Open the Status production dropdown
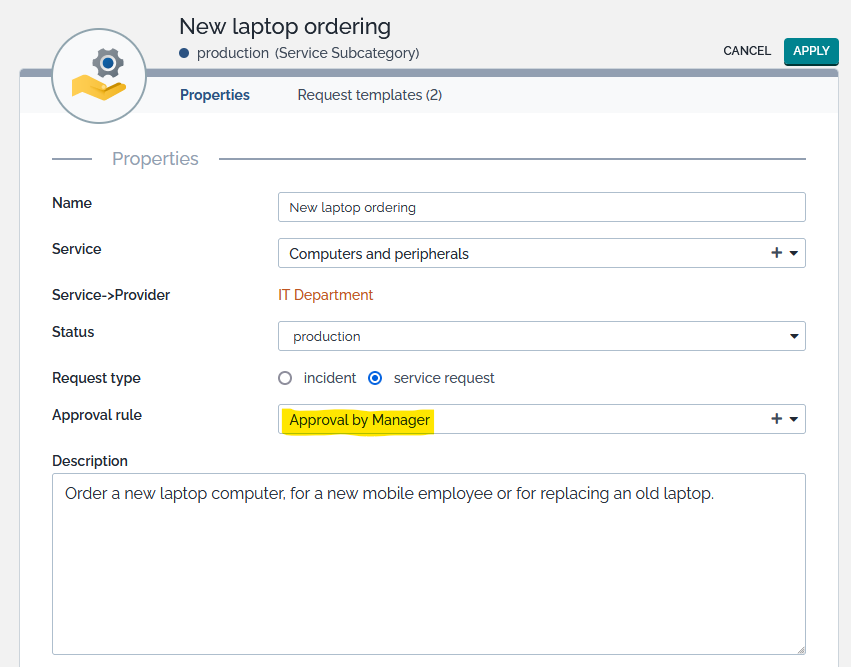The height and width of the screenshot is (667, 851). 541,336
